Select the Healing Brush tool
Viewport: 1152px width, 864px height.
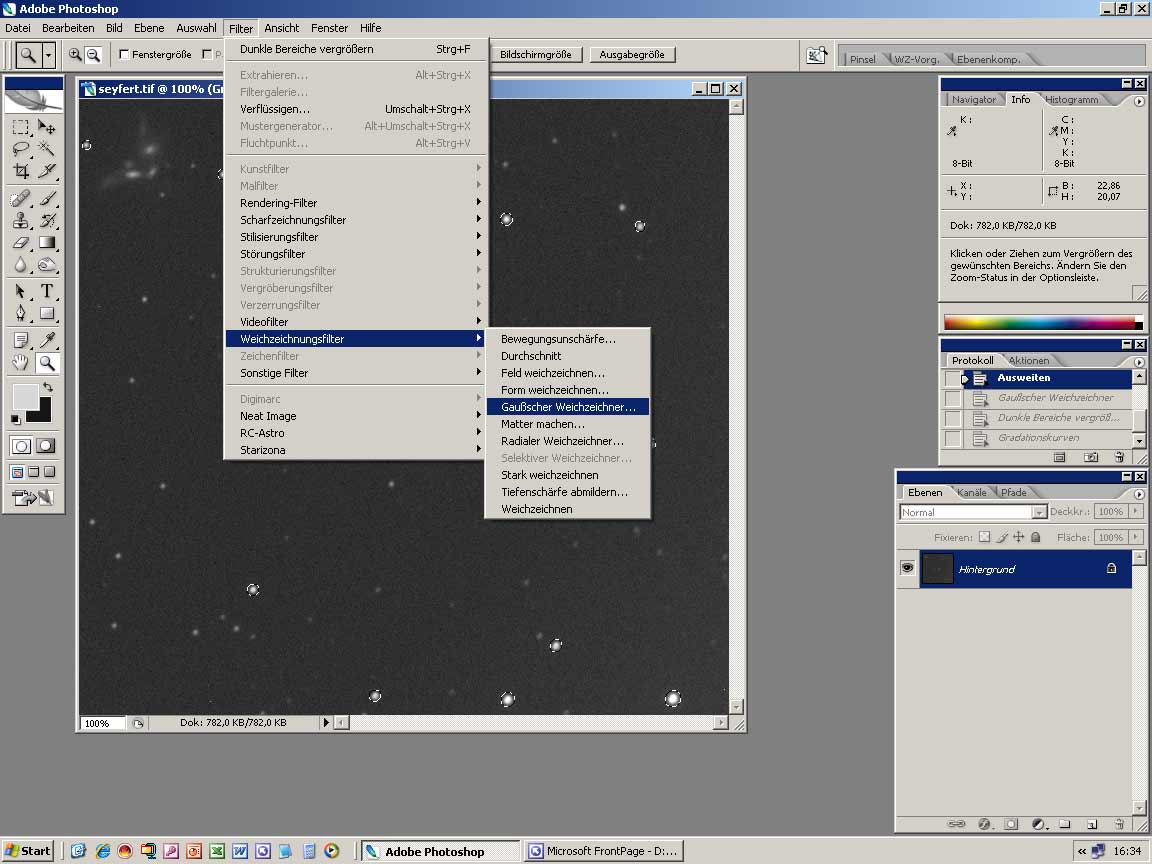pyautogui.click(x=21, y=198)
